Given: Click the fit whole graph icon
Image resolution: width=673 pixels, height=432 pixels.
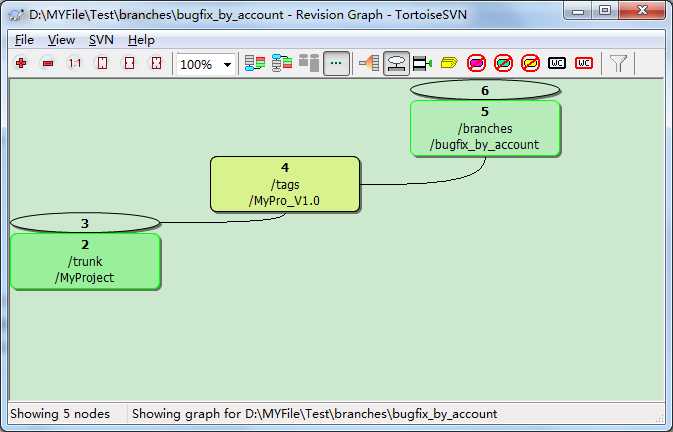Looking at the screenshot, I should click(x=156, y=63).
